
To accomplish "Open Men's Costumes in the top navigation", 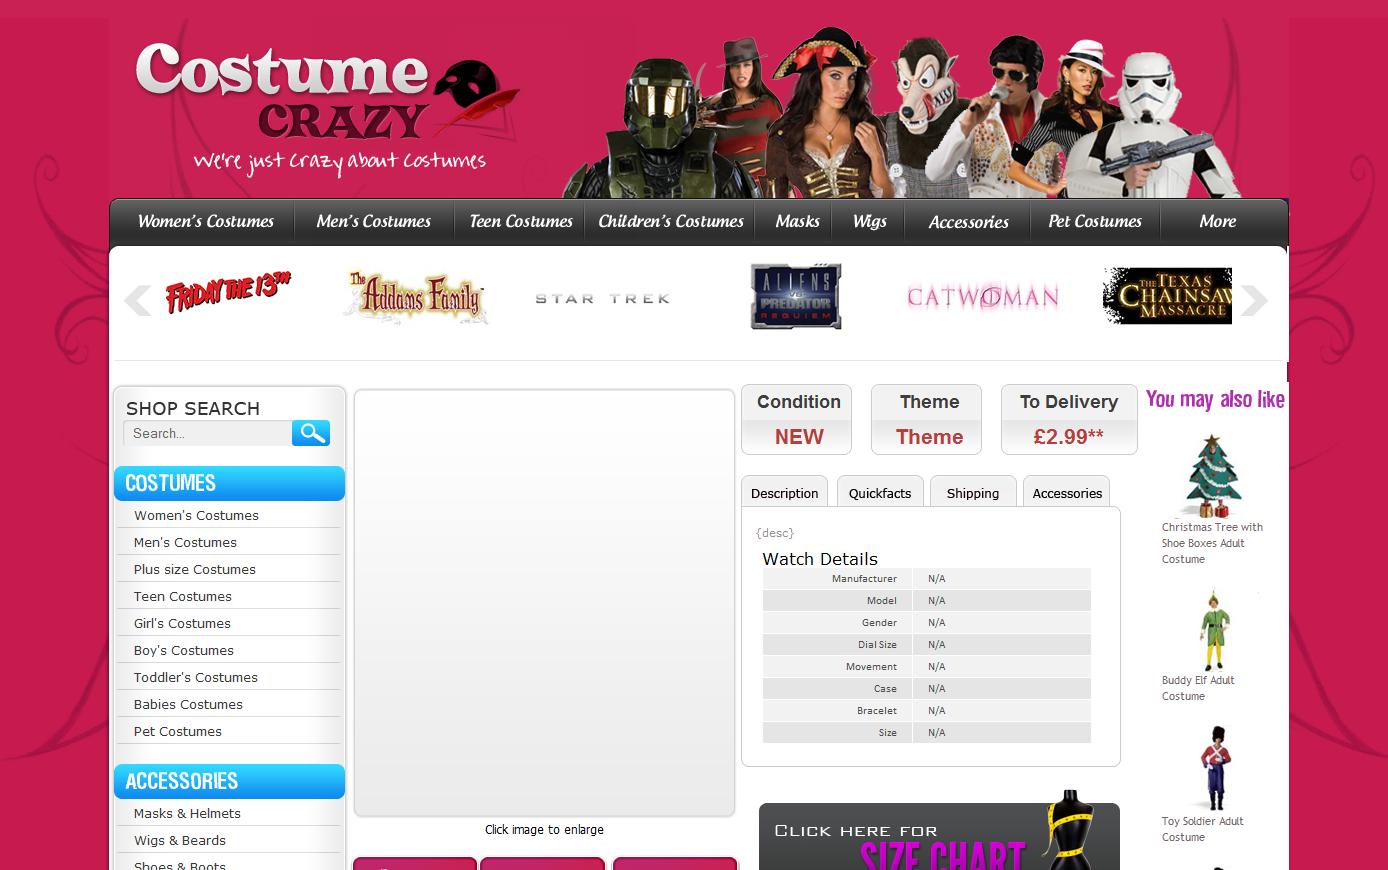I will (374, 221).
